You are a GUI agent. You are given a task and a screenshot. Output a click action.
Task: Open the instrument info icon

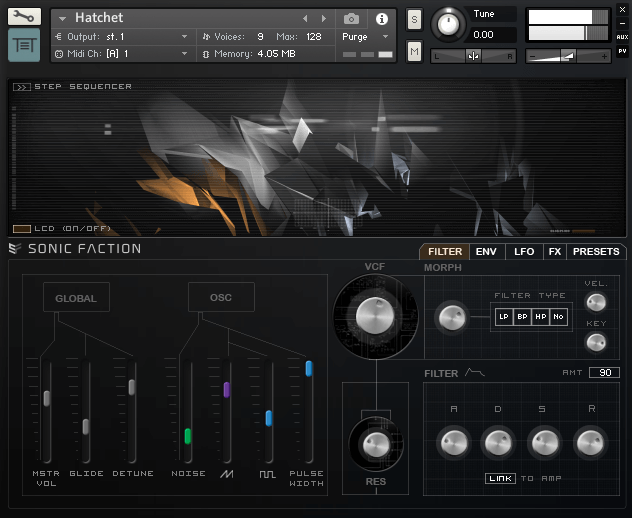381,19
